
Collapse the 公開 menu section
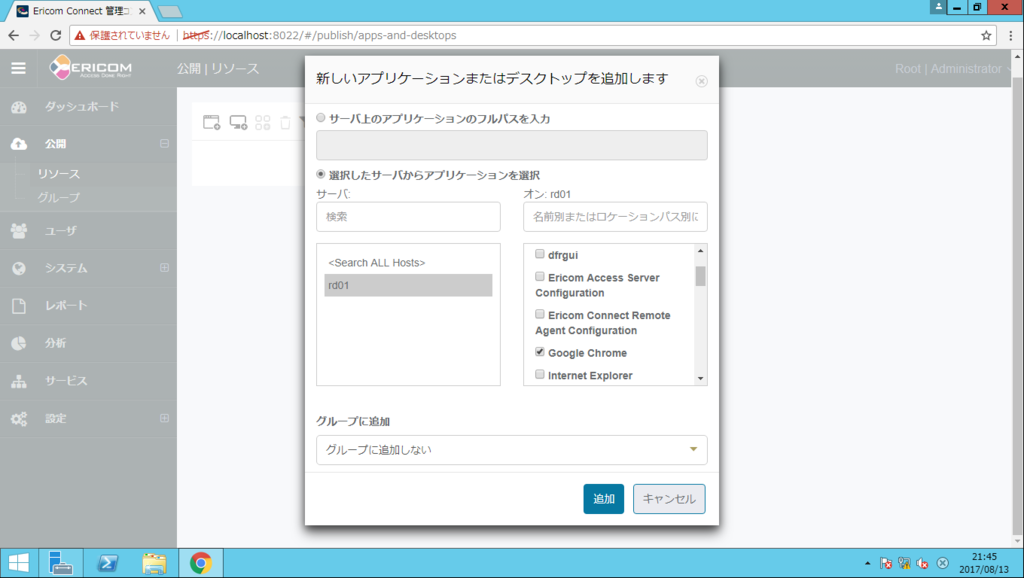click(165, 143)
